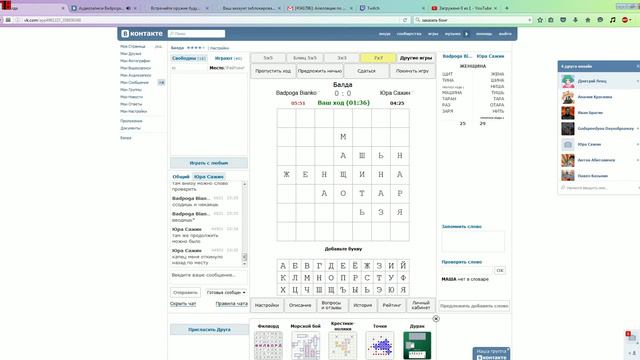
Task: Open Мои Настройки in the left menu
Action: pos(133,111)
